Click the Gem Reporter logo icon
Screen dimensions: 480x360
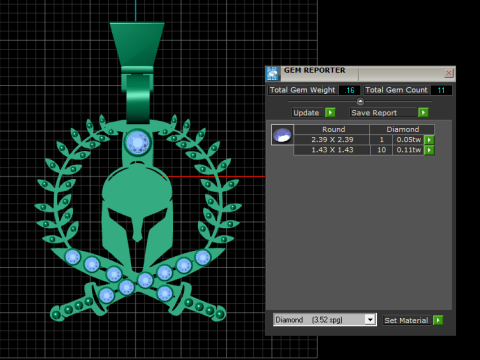click(x=273, y=73)
